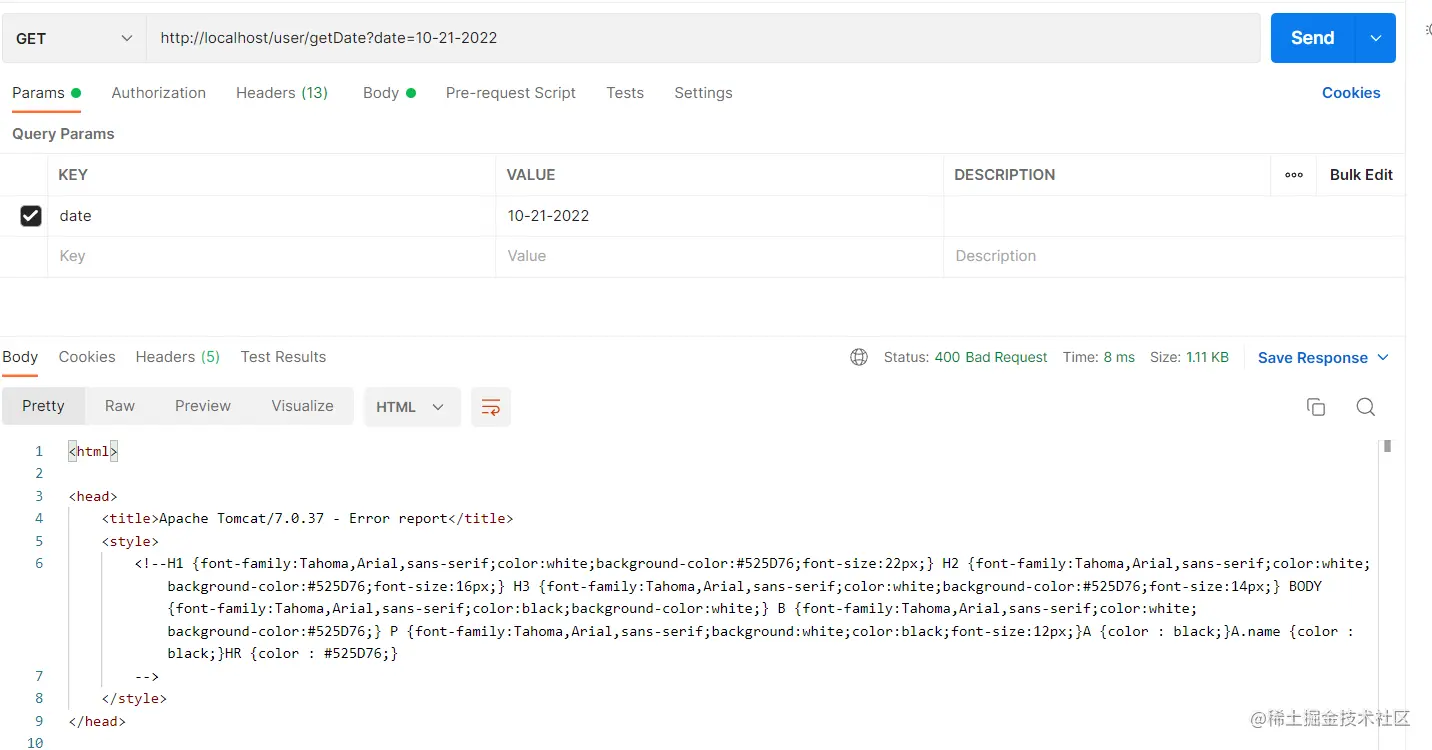Click the date key cell

[x=271, y=216]
